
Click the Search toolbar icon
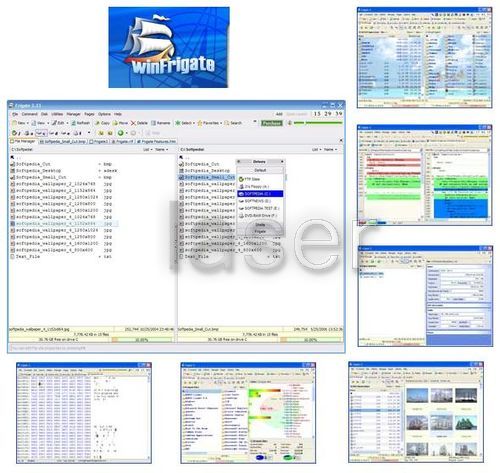227,123
